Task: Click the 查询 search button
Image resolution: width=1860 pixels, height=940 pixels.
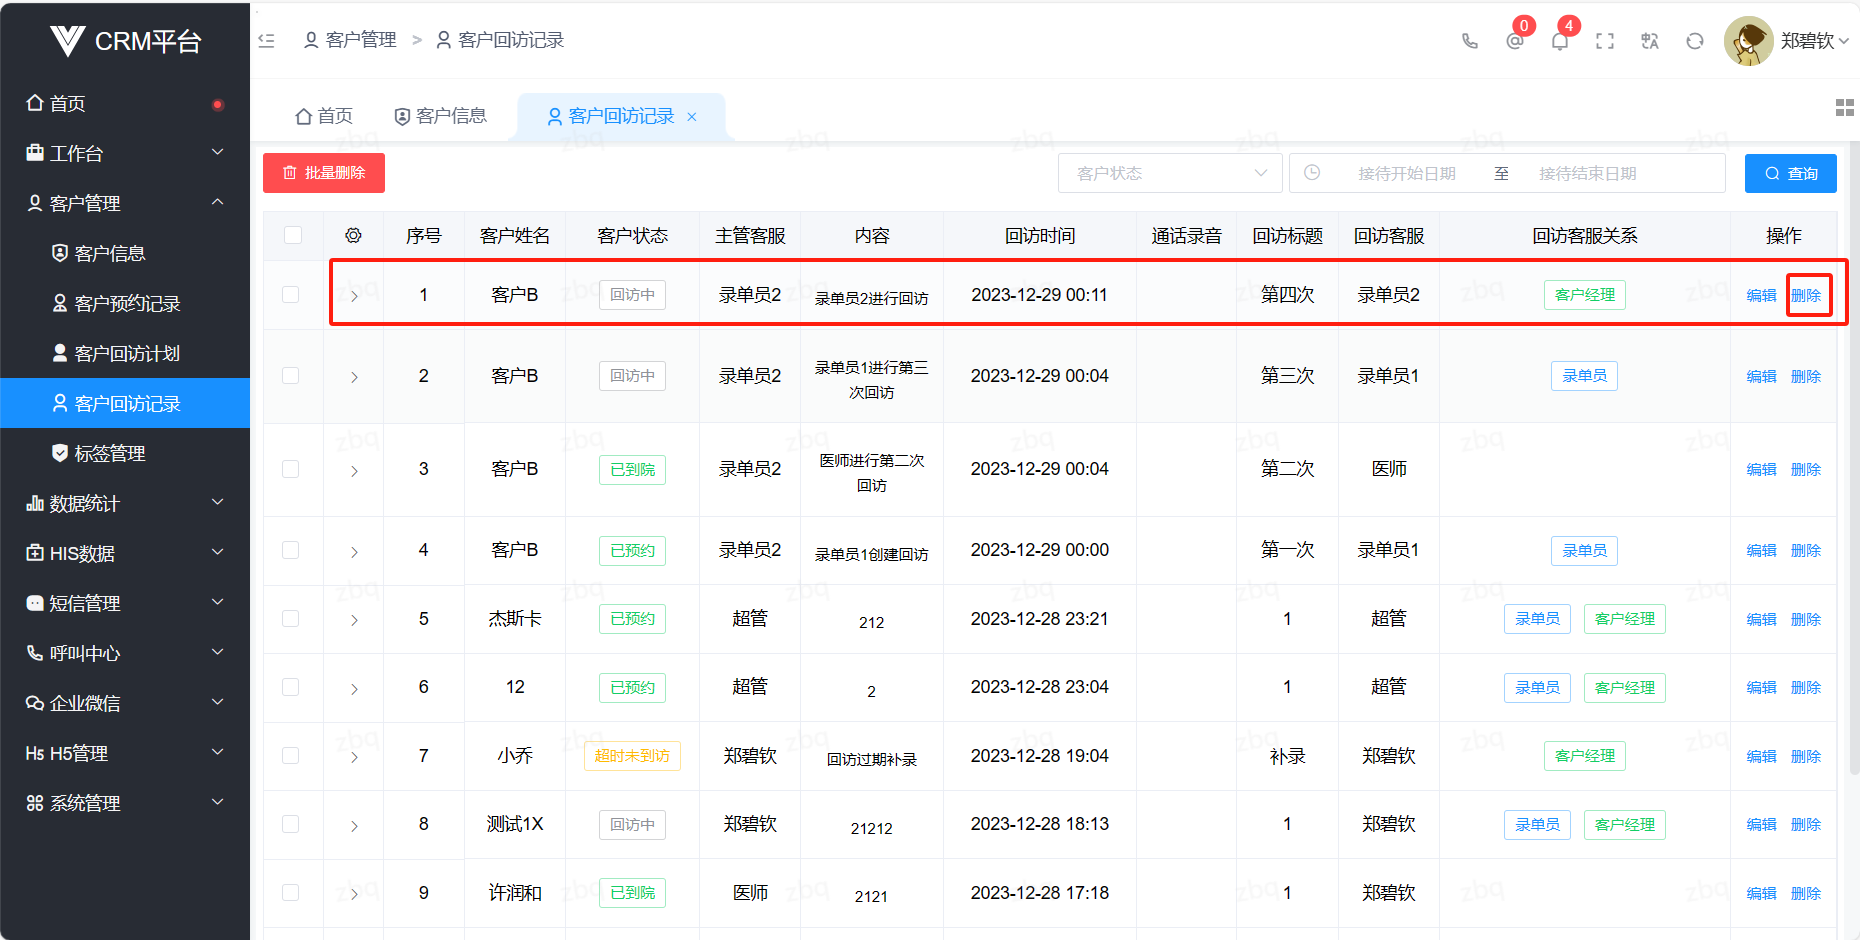Action: 1791,173
